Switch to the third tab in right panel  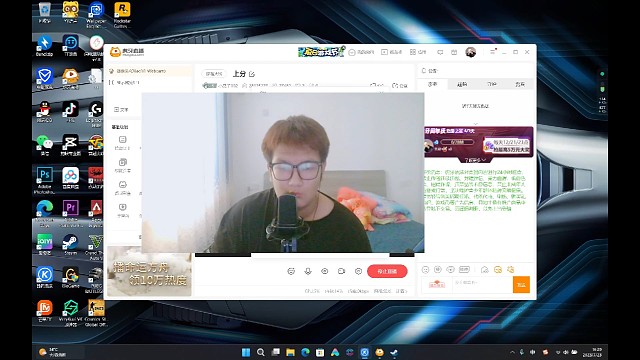(x=491, y=84)
